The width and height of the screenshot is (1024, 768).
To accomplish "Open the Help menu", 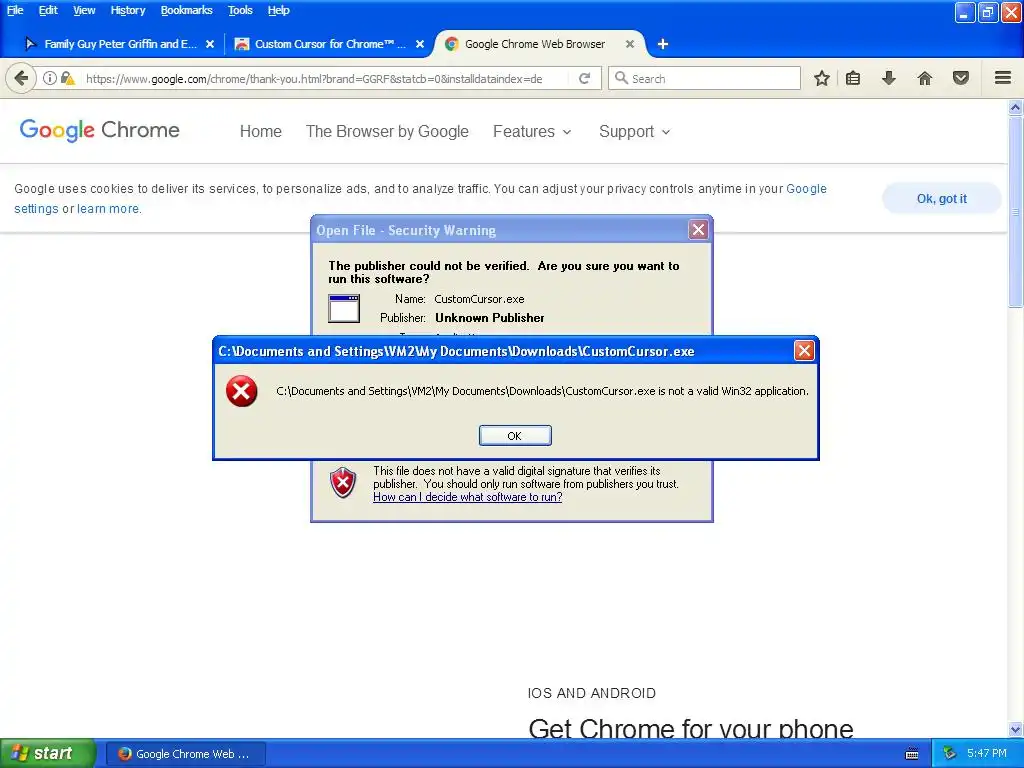I will point(278,10).
